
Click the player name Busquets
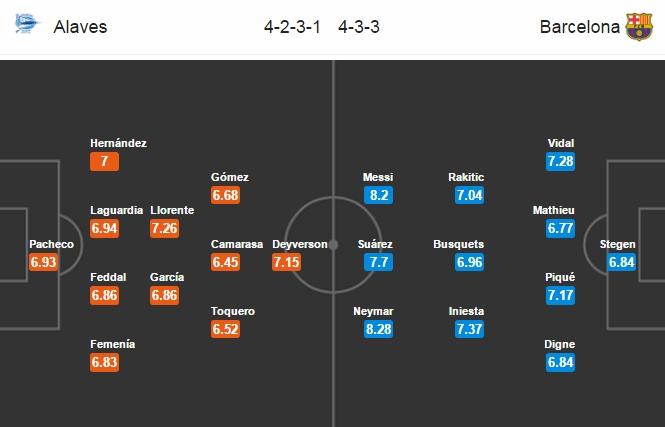tap(459, 244)
